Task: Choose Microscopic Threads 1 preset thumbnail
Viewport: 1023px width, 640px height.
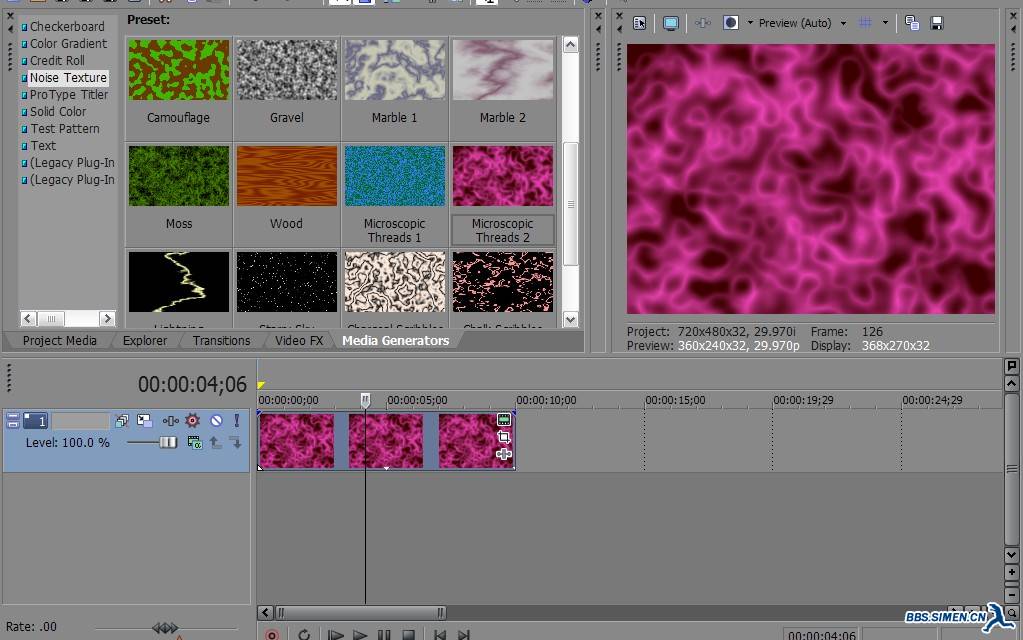Action: coord(395,176)
